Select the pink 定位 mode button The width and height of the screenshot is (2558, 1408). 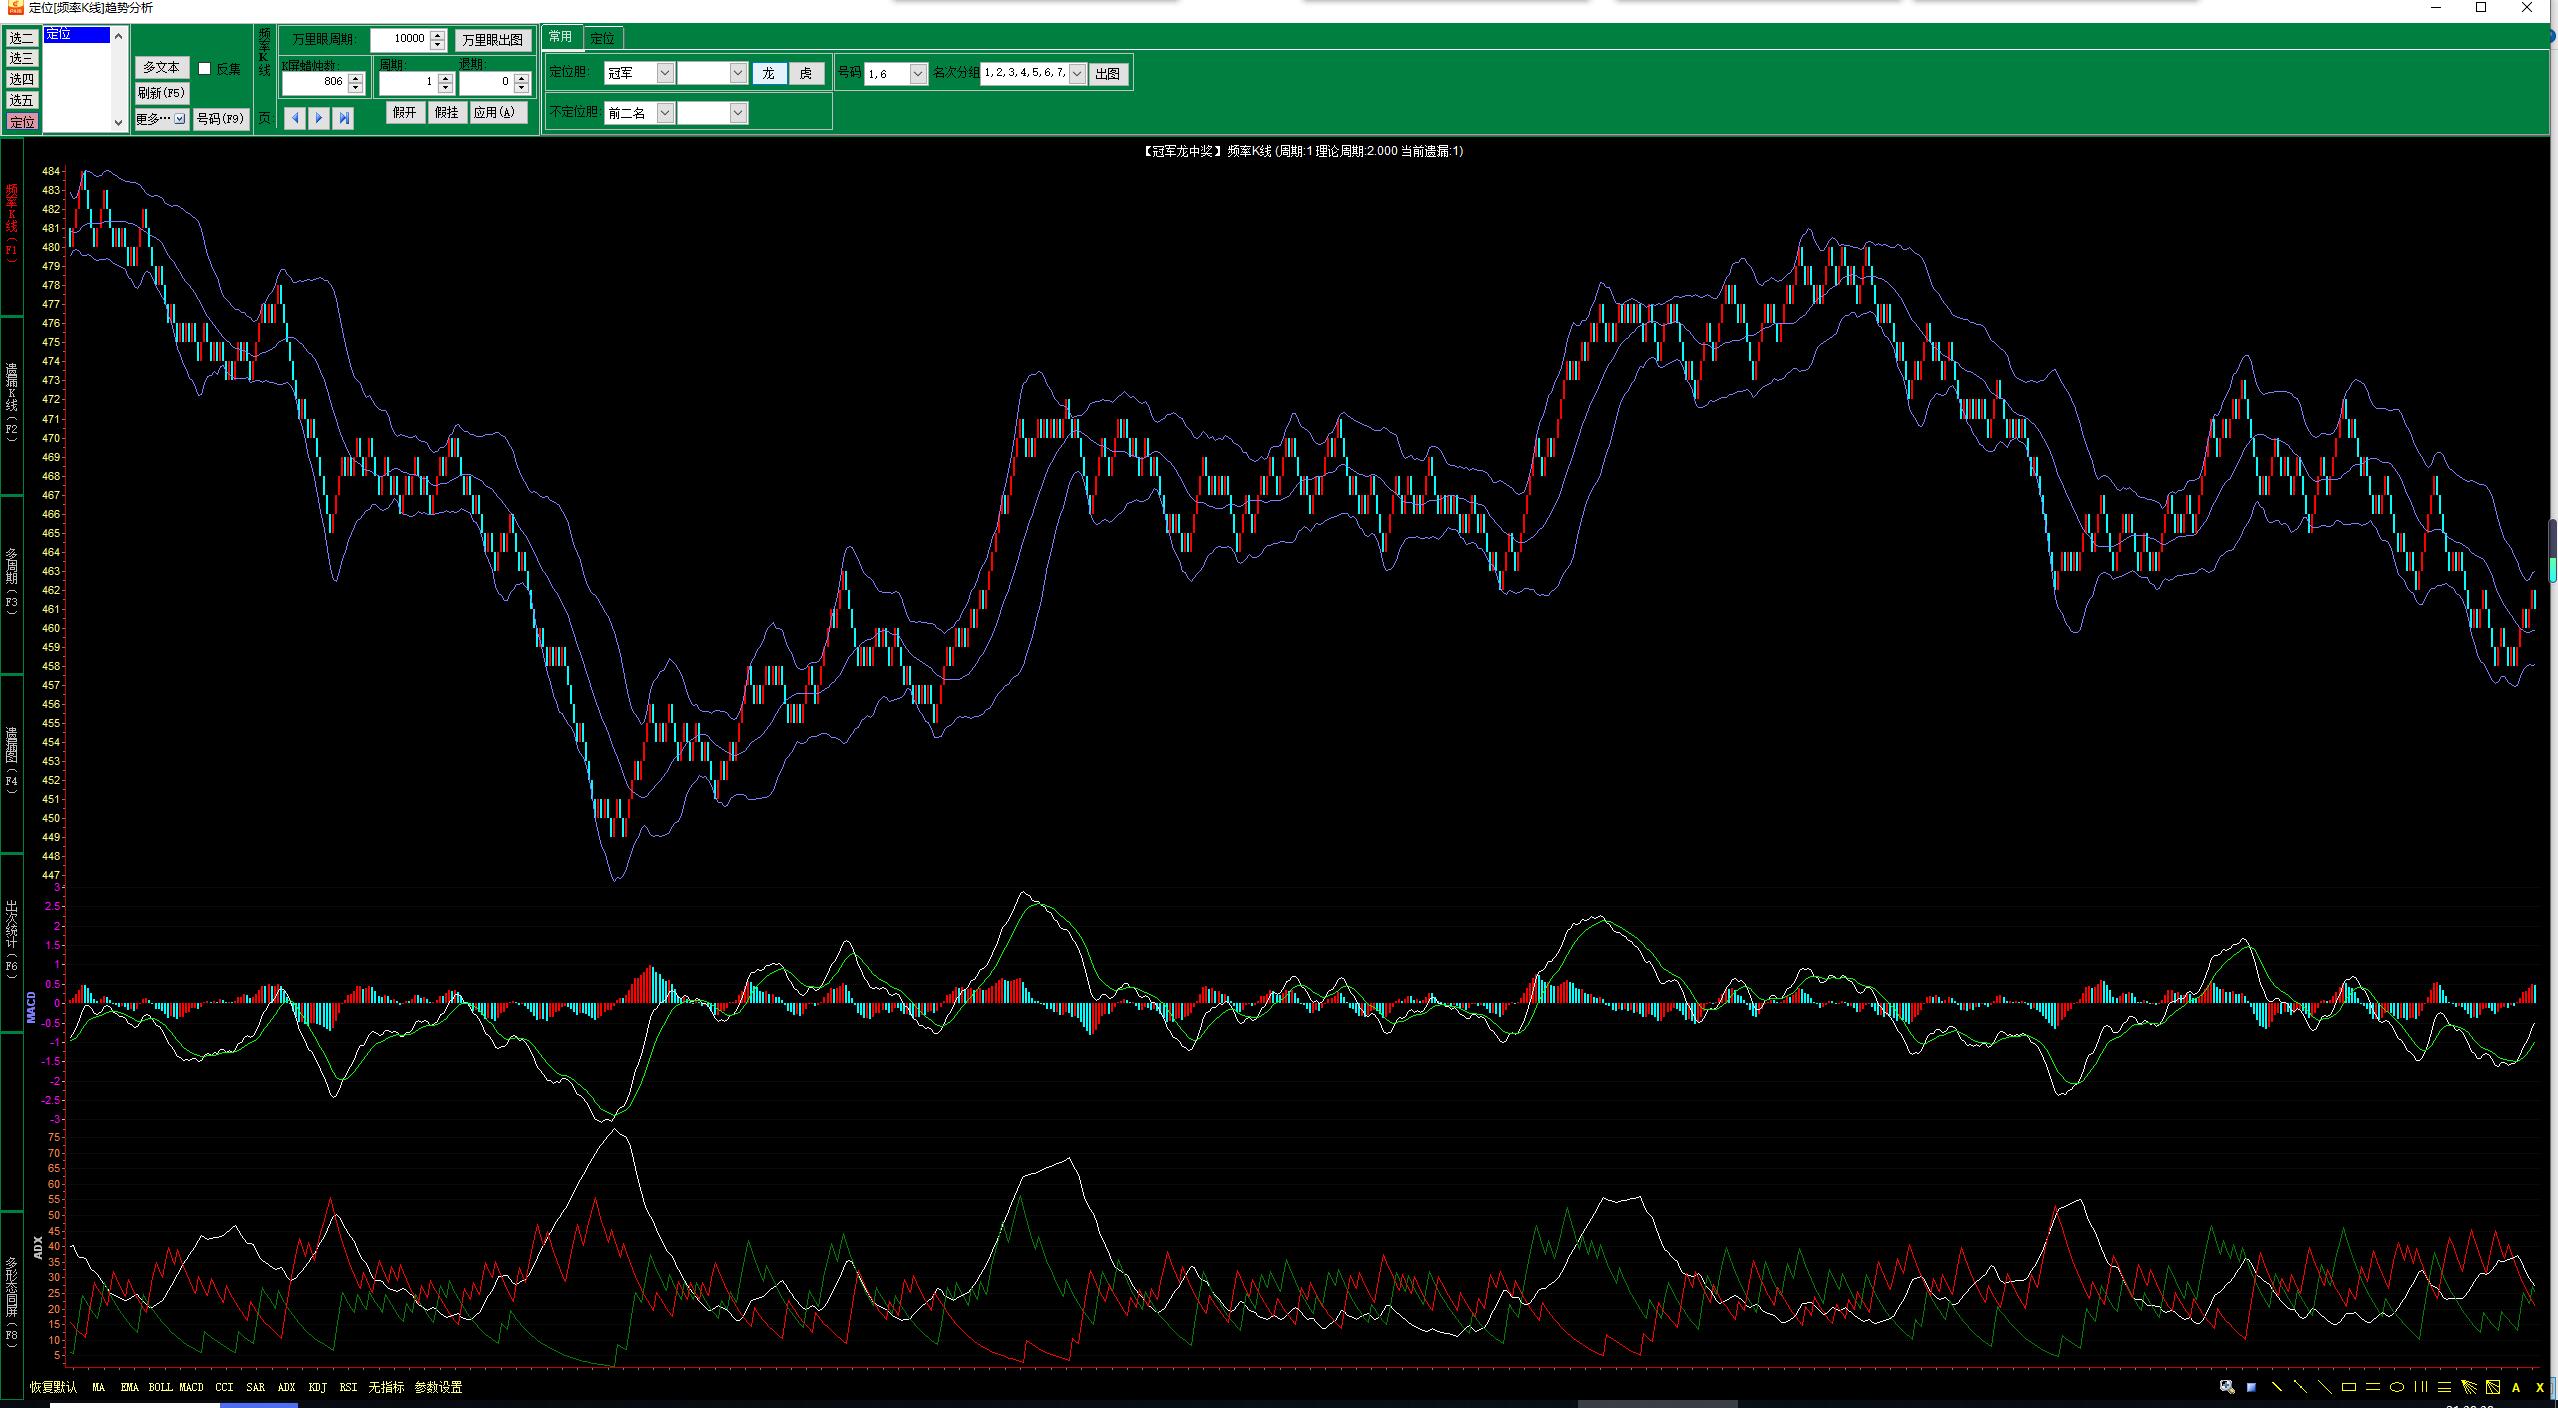pos(22,122)
